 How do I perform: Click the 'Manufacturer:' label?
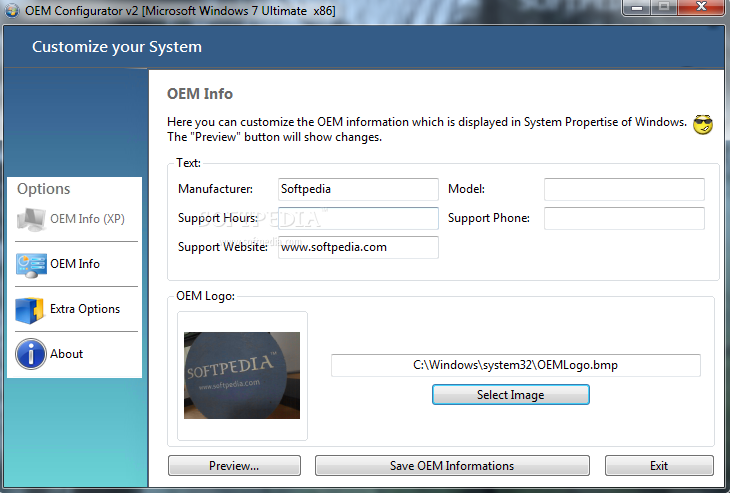click(x=216, y=189)
